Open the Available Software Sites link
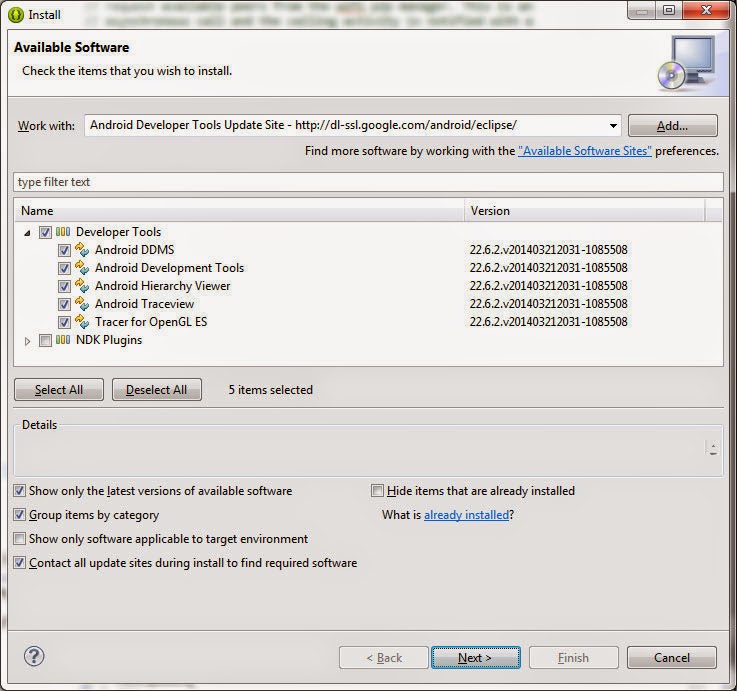Image resolution: width=737 pixels, height=691 pixels. (x=585, y=151)
